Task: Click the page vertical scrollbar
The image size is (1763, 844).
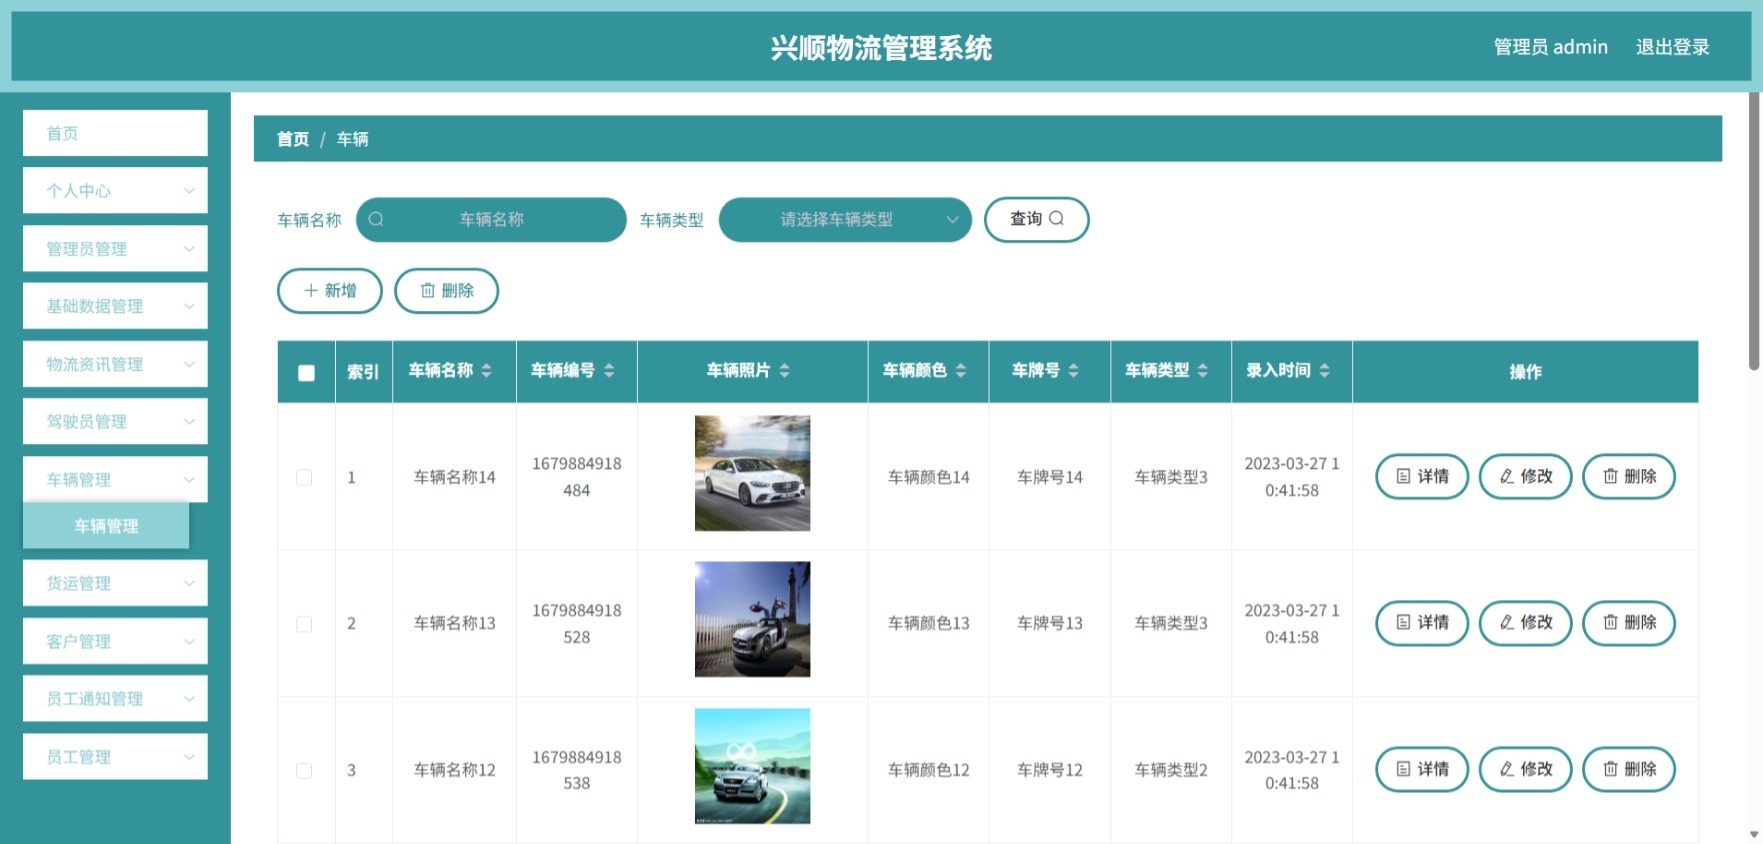Action: pyautogui.click(x=1754, y=232)
